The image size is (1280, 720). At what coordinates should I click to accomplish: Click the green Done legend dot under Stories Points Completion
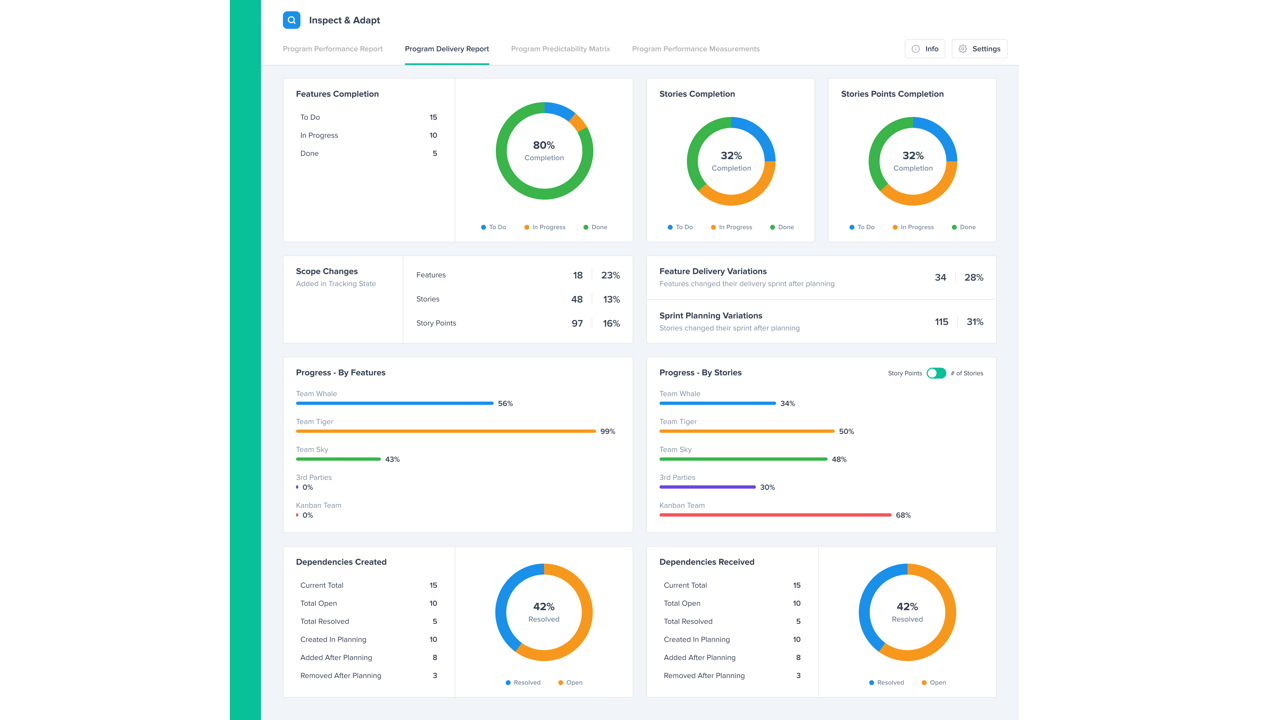click(x=954, y=227)
